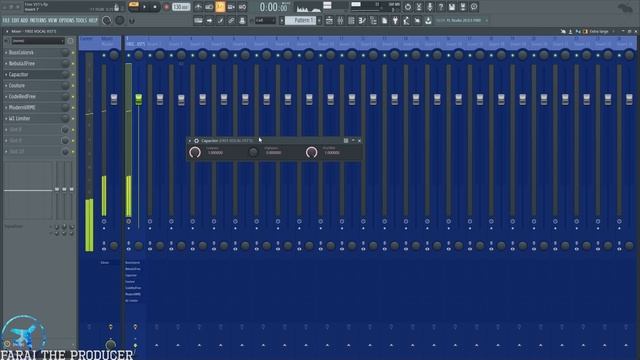Open the Capacitor plugin window menu arrow
This screenshot has height=360, width=640.
190,141
